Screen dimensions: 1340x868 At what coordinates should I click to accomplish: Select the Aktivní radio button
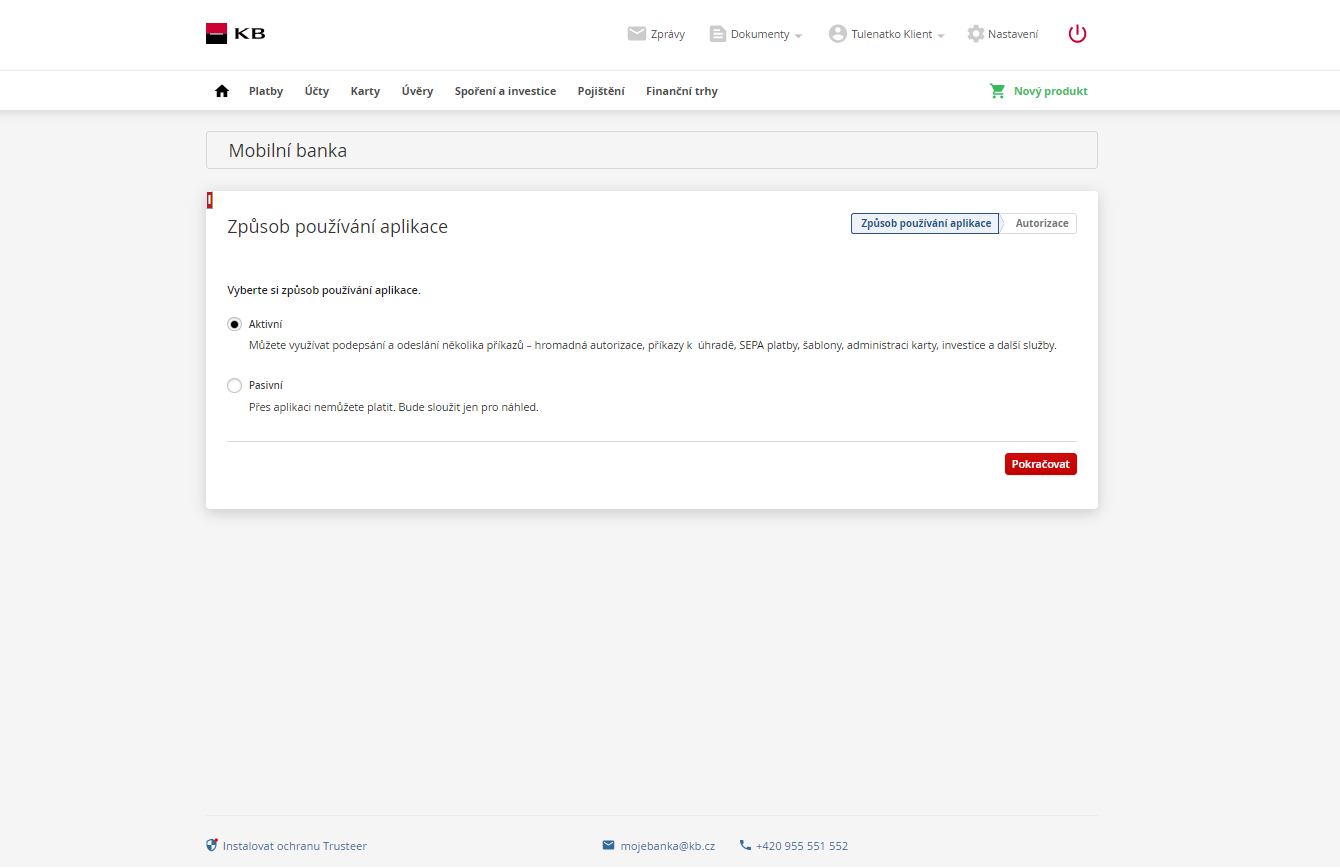(235, 324)
